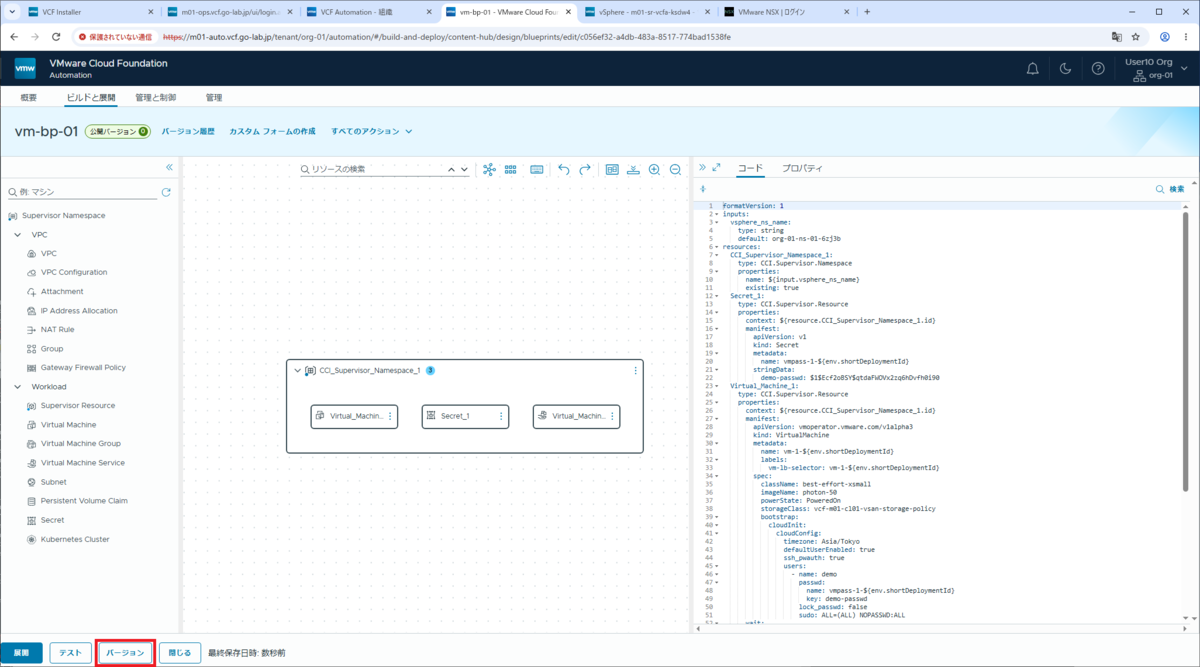Open バージョン履歴 link
The height and width of the screenshot is (667, 1200).
click(188, 132)
